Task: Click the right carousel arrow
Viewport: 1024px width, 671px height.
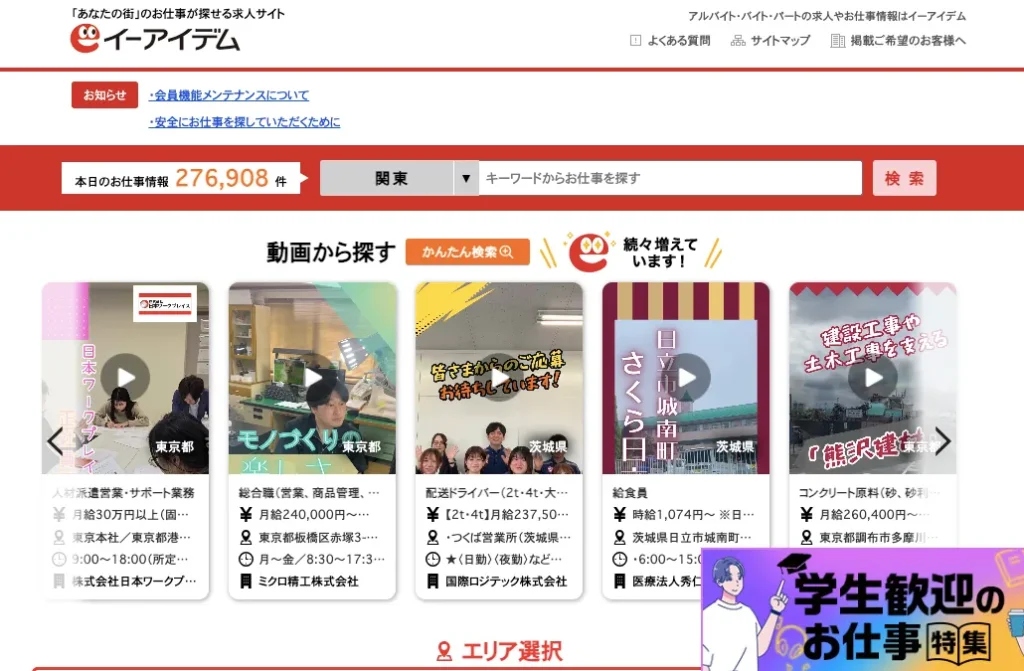Action: point(942,440)
